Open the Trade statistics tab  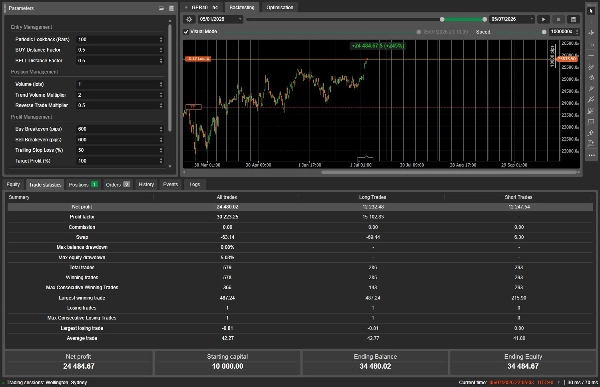coord(45,185)
